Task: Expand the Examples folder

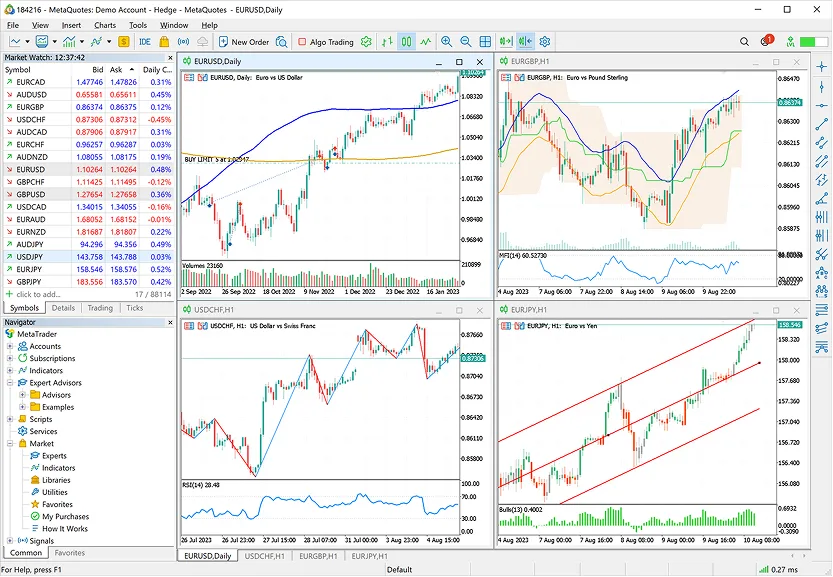Action: click(22, 407)
